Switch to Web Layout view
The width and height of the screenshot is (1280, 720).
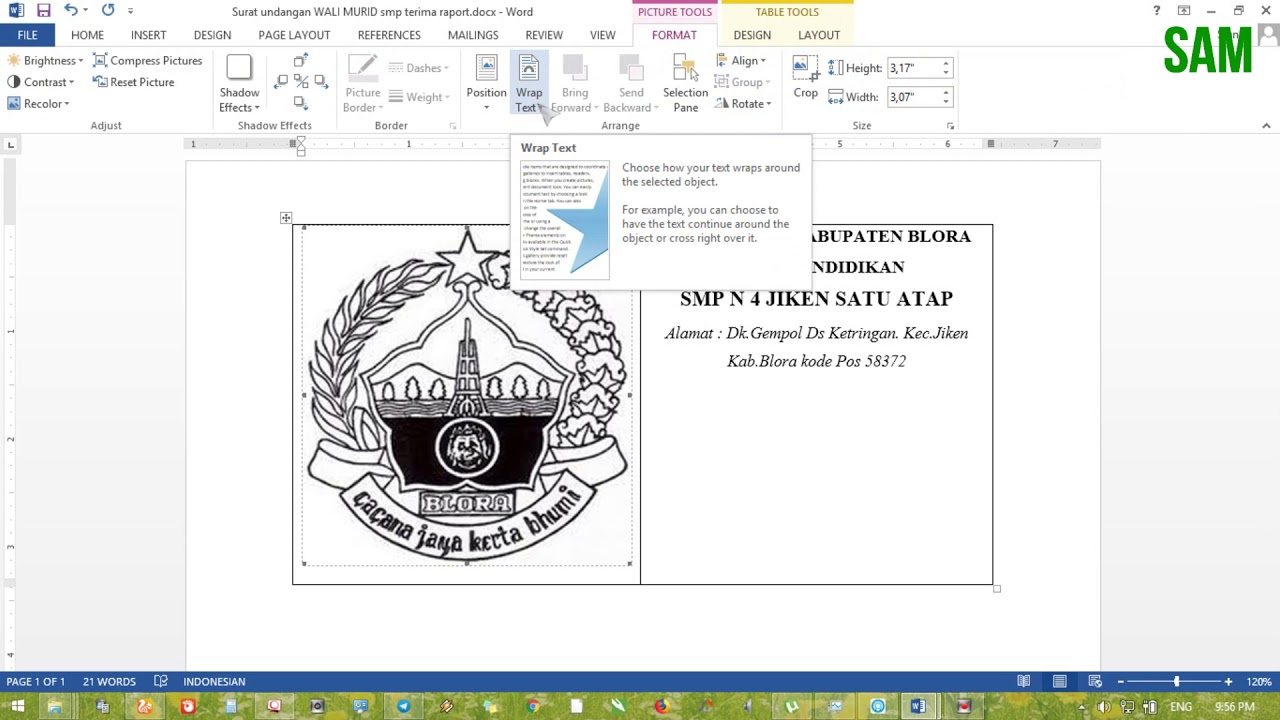pyautogui.click(x=1095, y=682)
